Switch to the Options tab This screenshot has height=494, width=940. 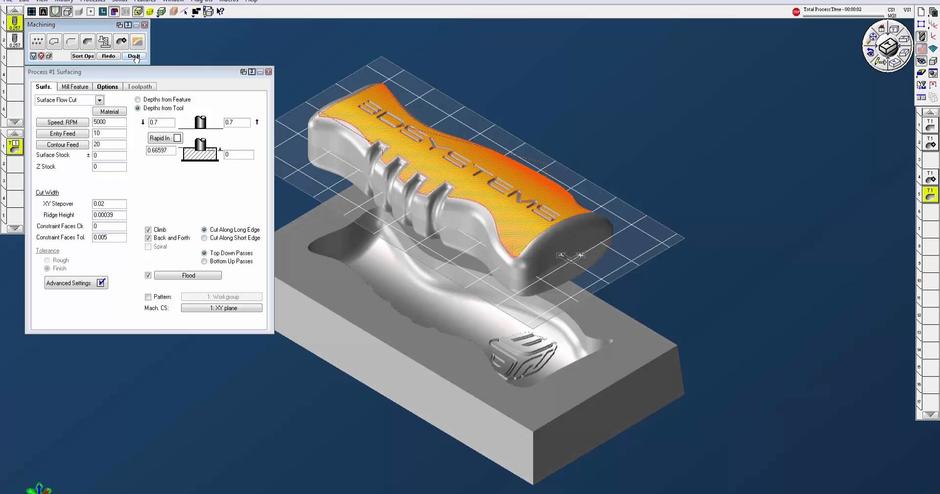click(x=107, y=86)
